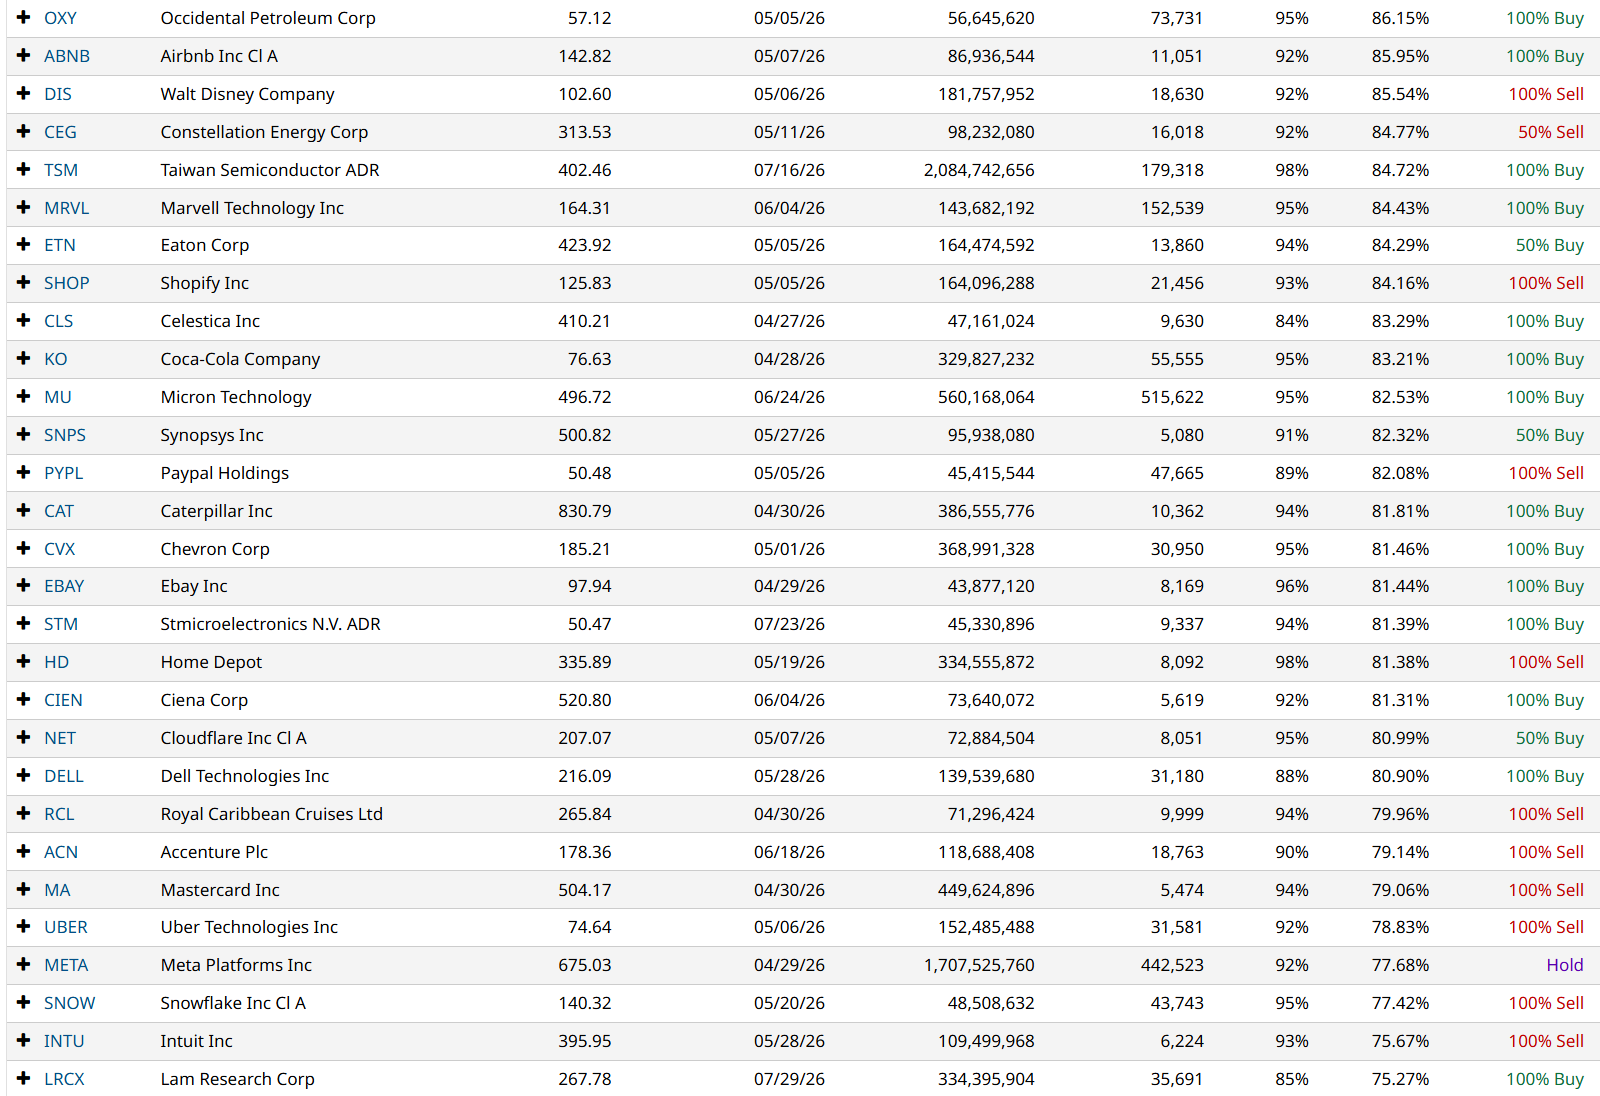The image size is (1600, 1096).
Task: Expand the STM row details
Action: [24, 624]
